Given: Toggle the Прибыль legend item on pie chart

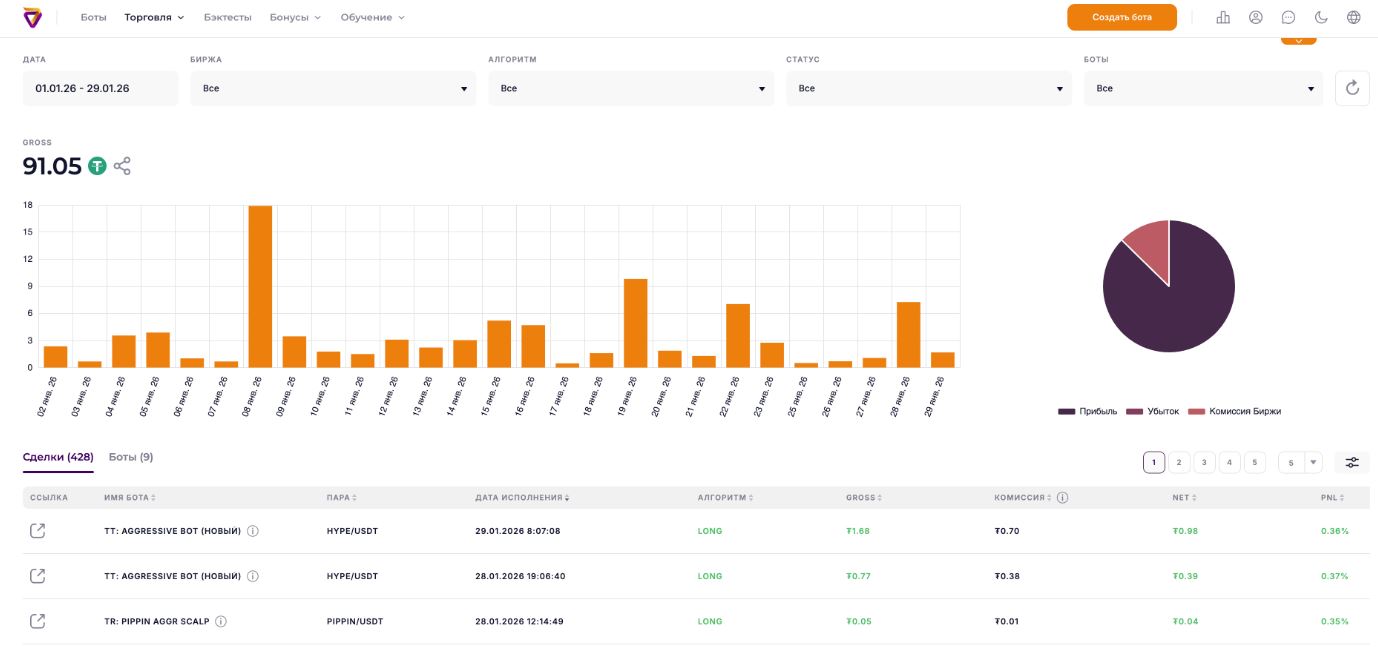Looking at the screenshot, I should point(1088,411).
